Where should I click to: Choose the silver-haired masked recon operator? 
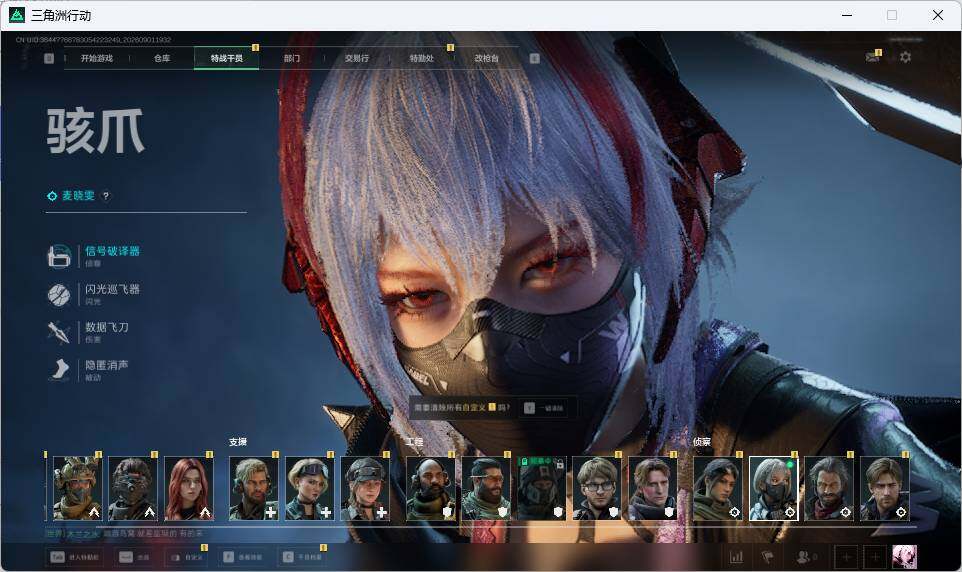(x=773, y=488)
